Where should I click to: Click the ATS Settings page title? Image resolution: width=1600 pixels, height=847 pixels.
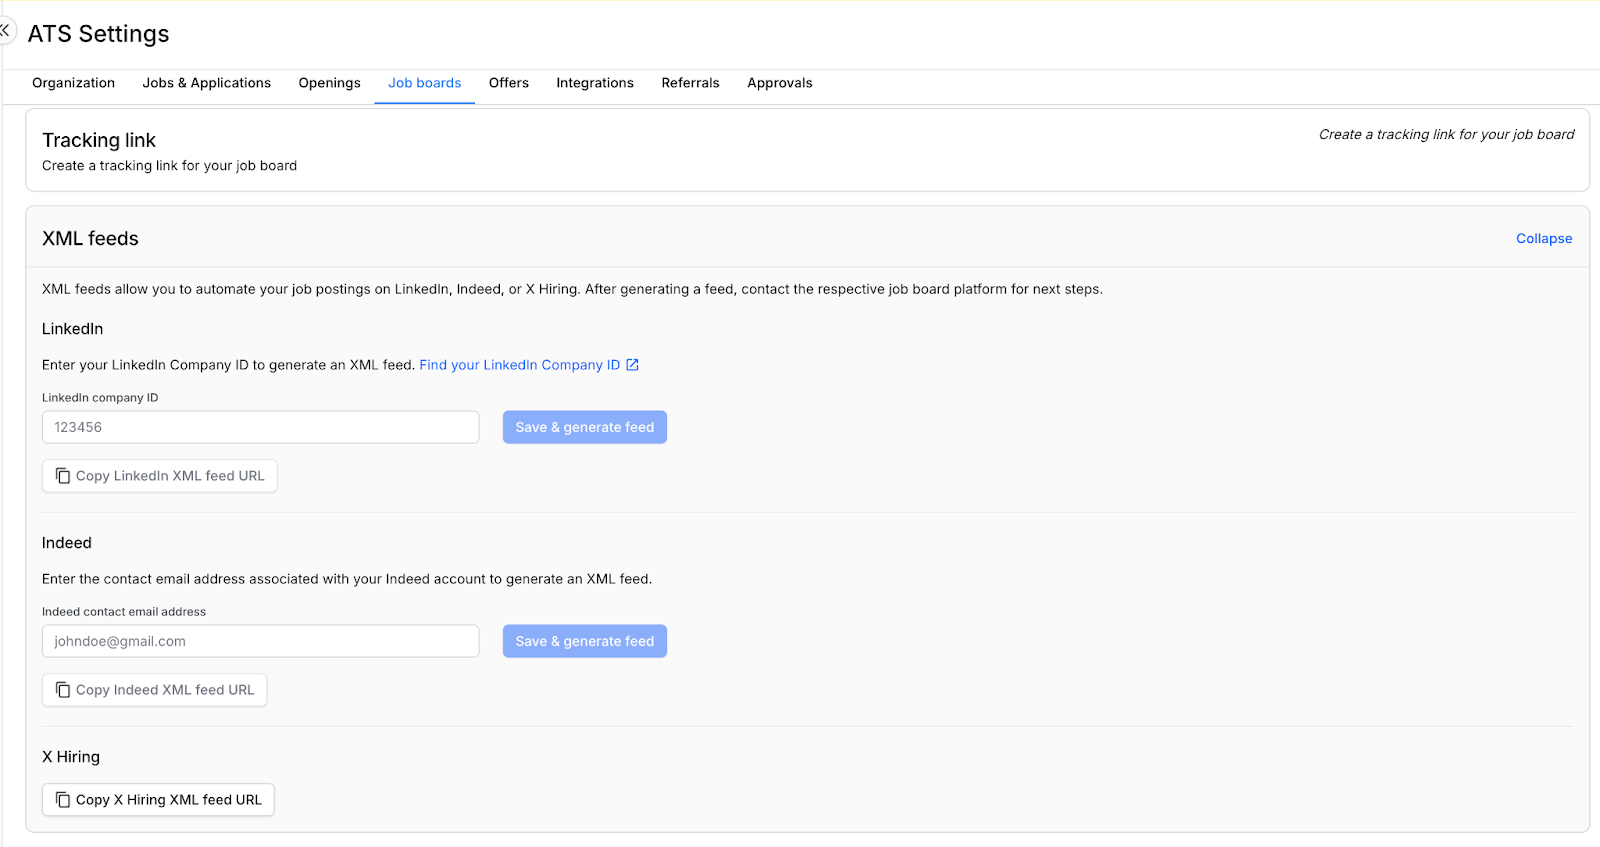pos(98,34)
